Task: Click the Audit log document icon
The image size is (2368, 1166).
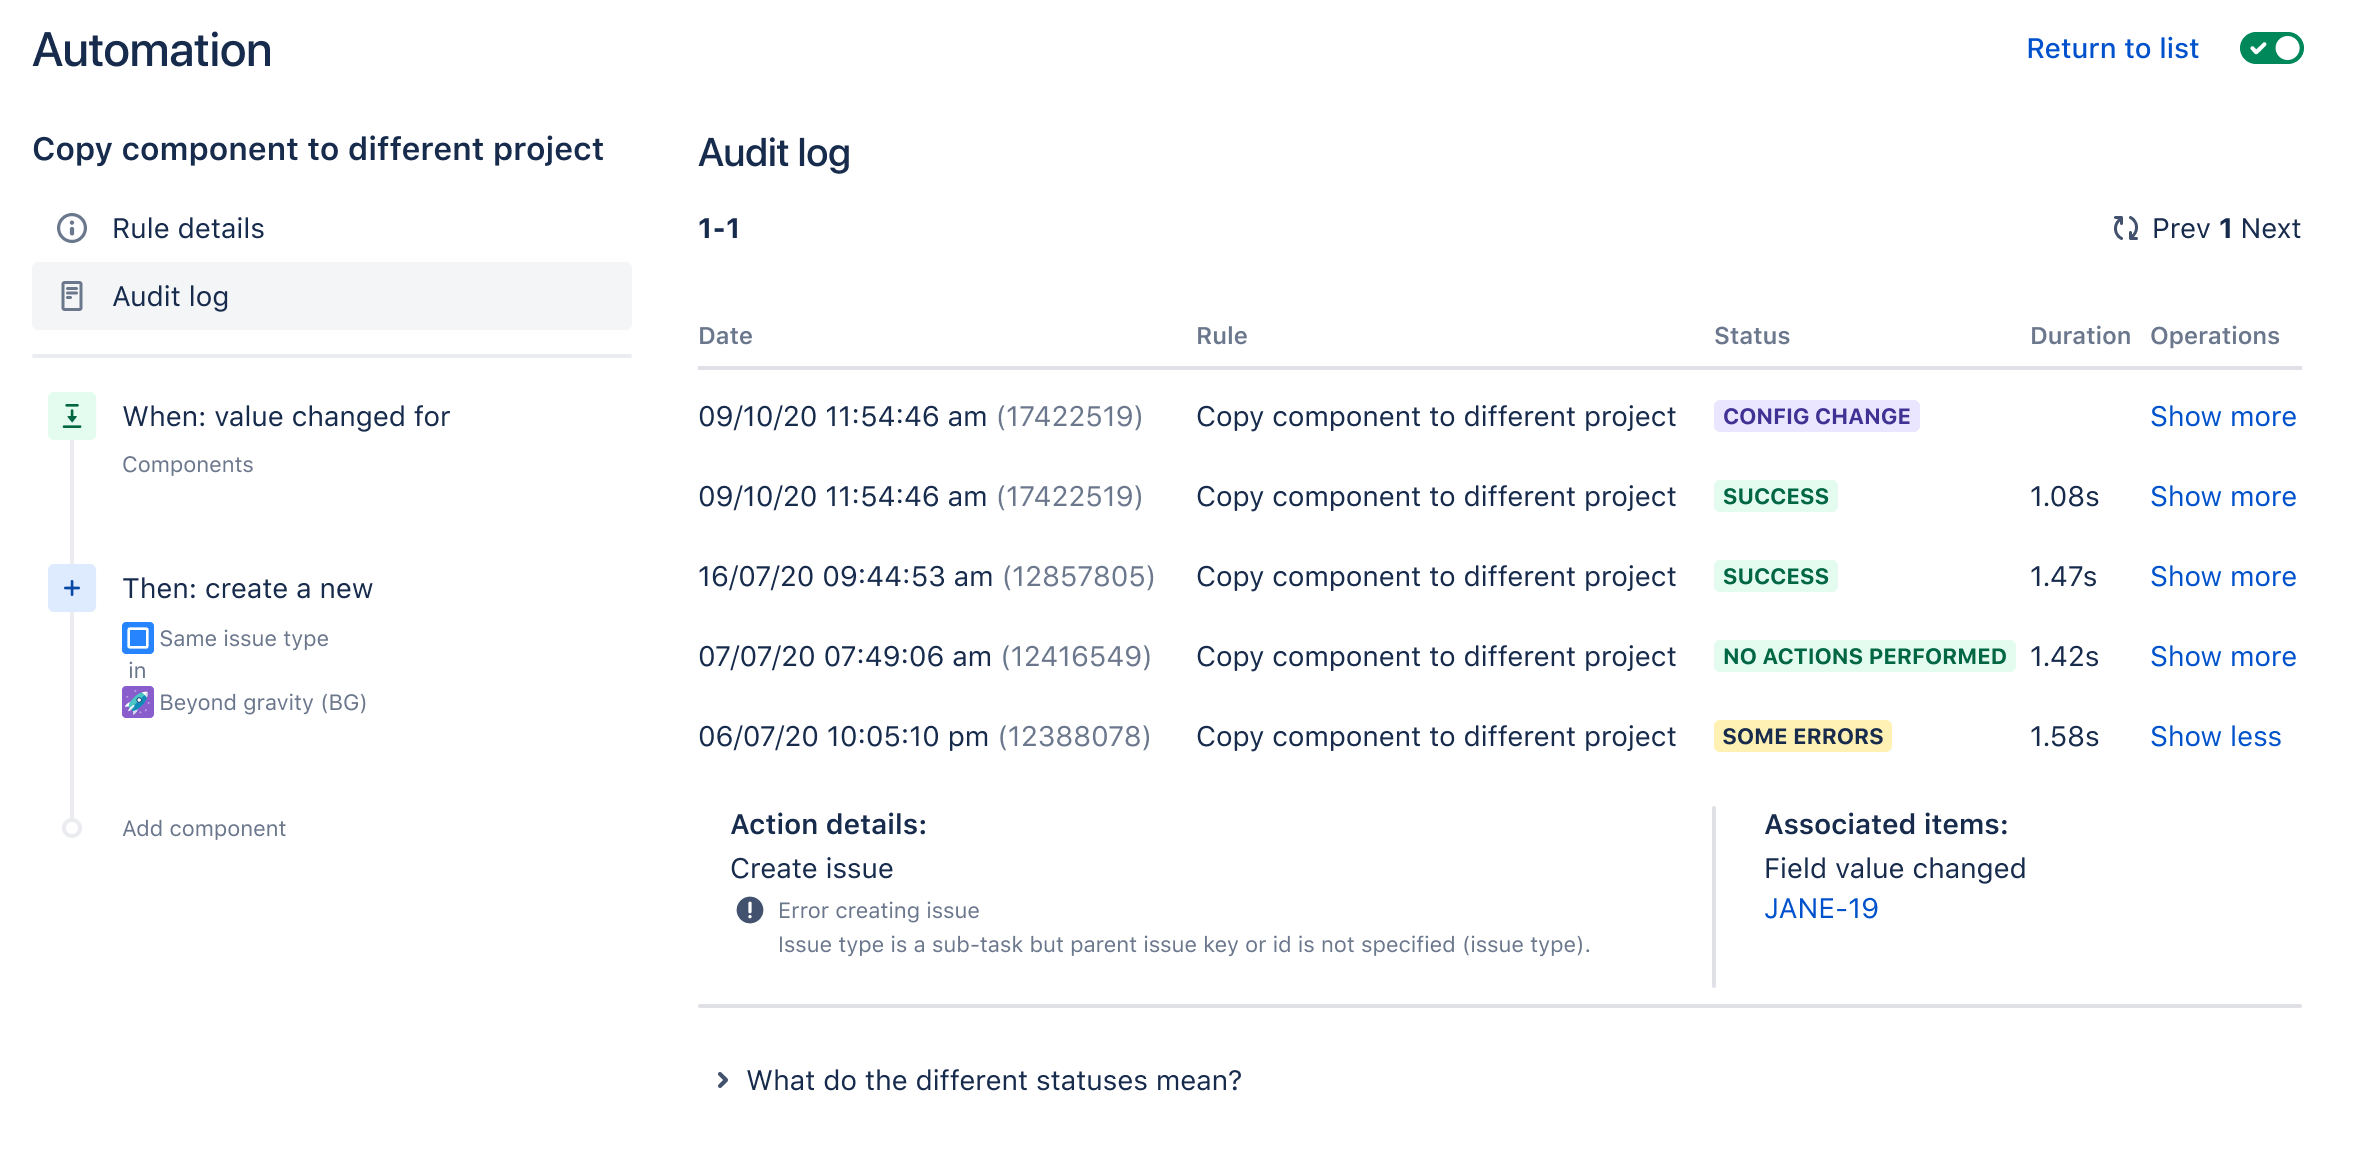Action: pyautogui.click(x=72, y=296)
